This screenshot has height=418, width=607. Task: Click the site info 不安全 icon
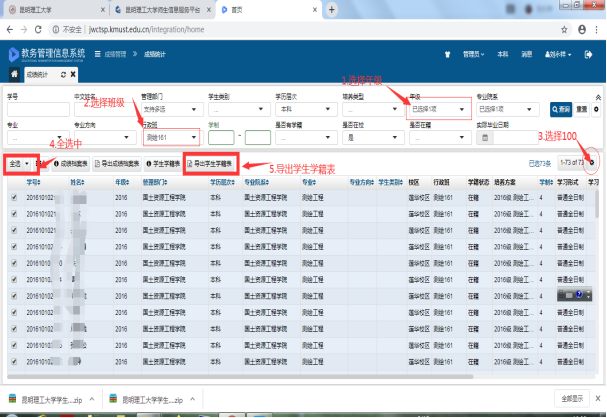(56, 30)
